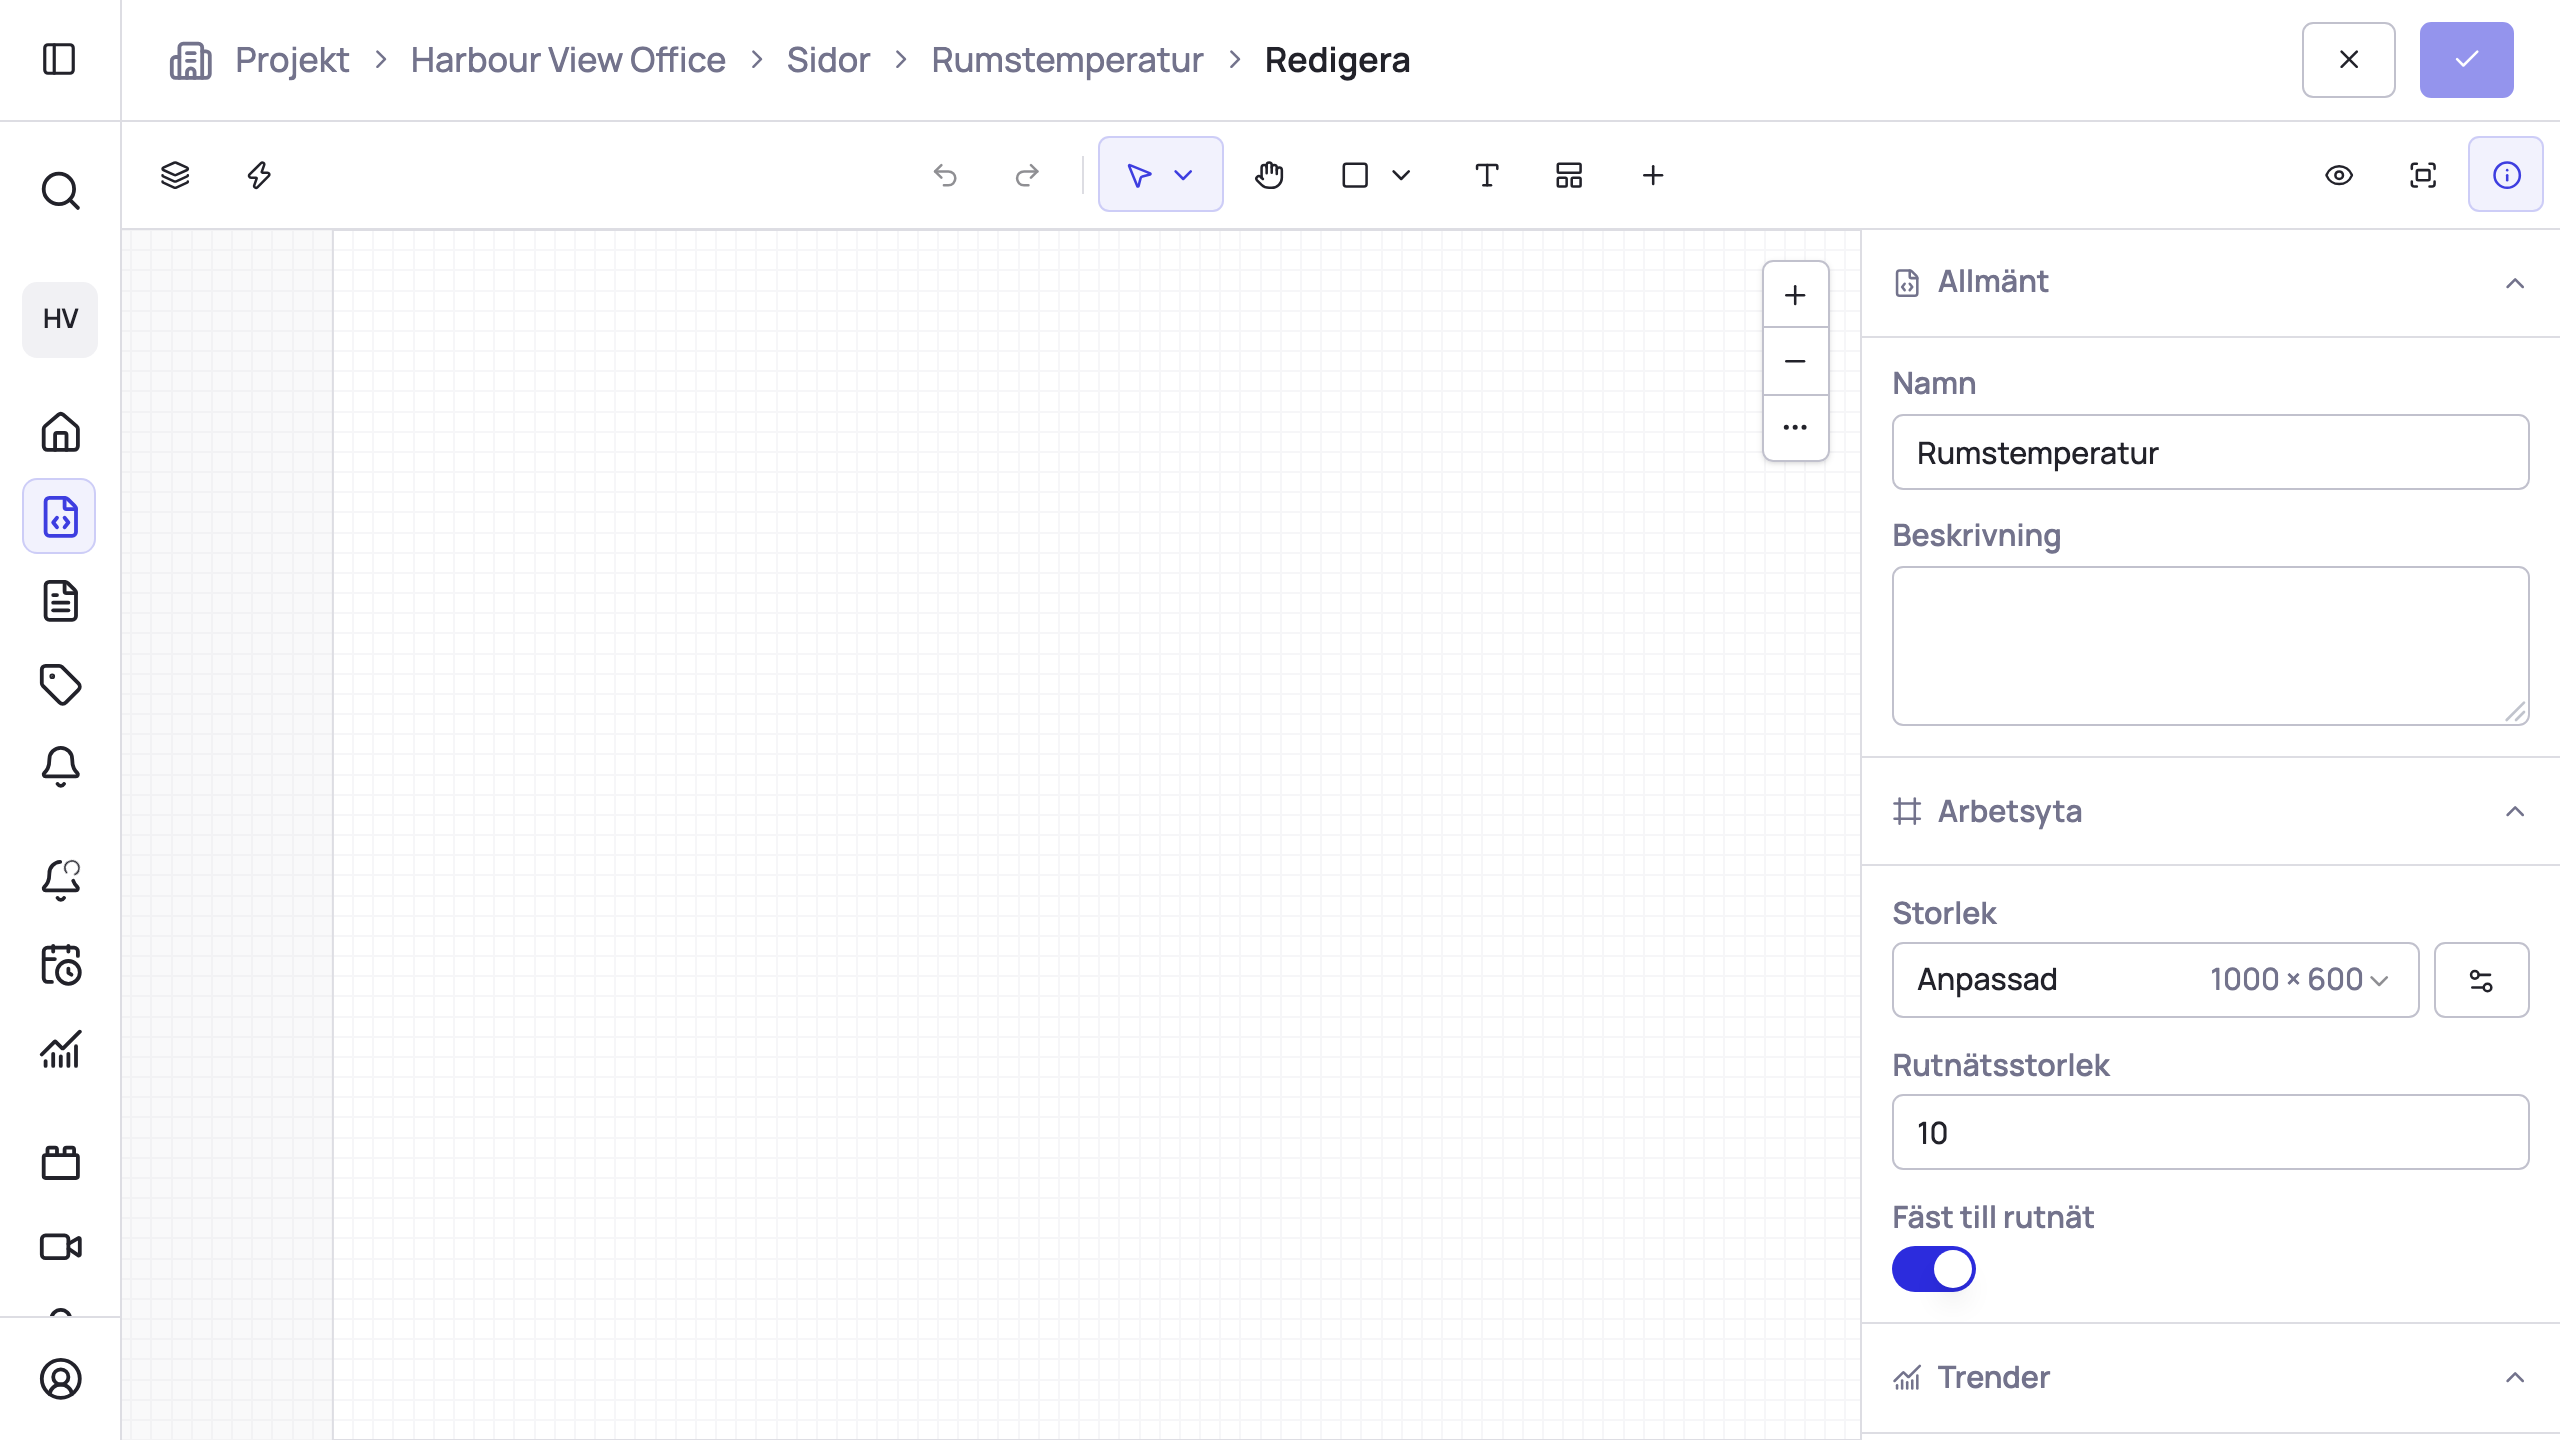This screenshot has width=2560, height=1440.
Task: Open the lightning bolt actions icon
Action: [x=259, y=175]
